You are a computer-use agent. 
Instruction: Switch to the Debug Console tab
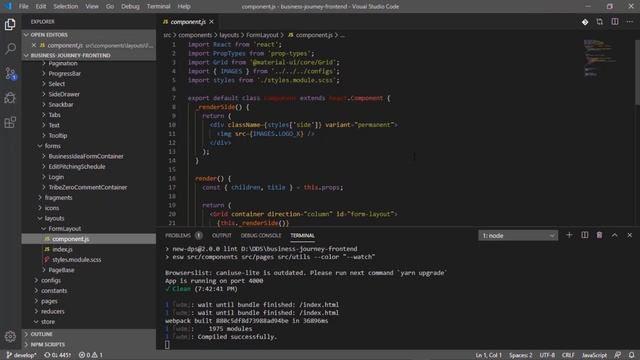point(261,236)
